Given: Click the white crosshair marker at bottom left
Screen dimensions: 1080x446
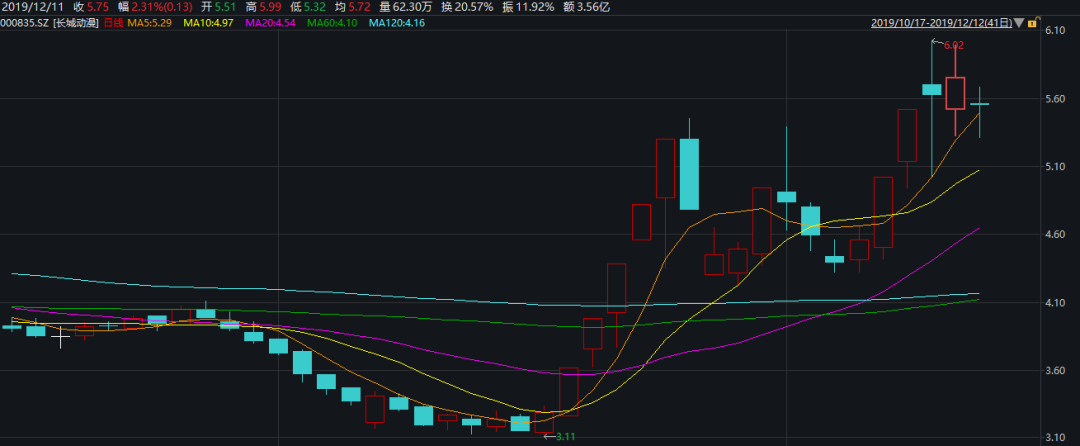Looking at the screenshot, I should tap(61, 338).
